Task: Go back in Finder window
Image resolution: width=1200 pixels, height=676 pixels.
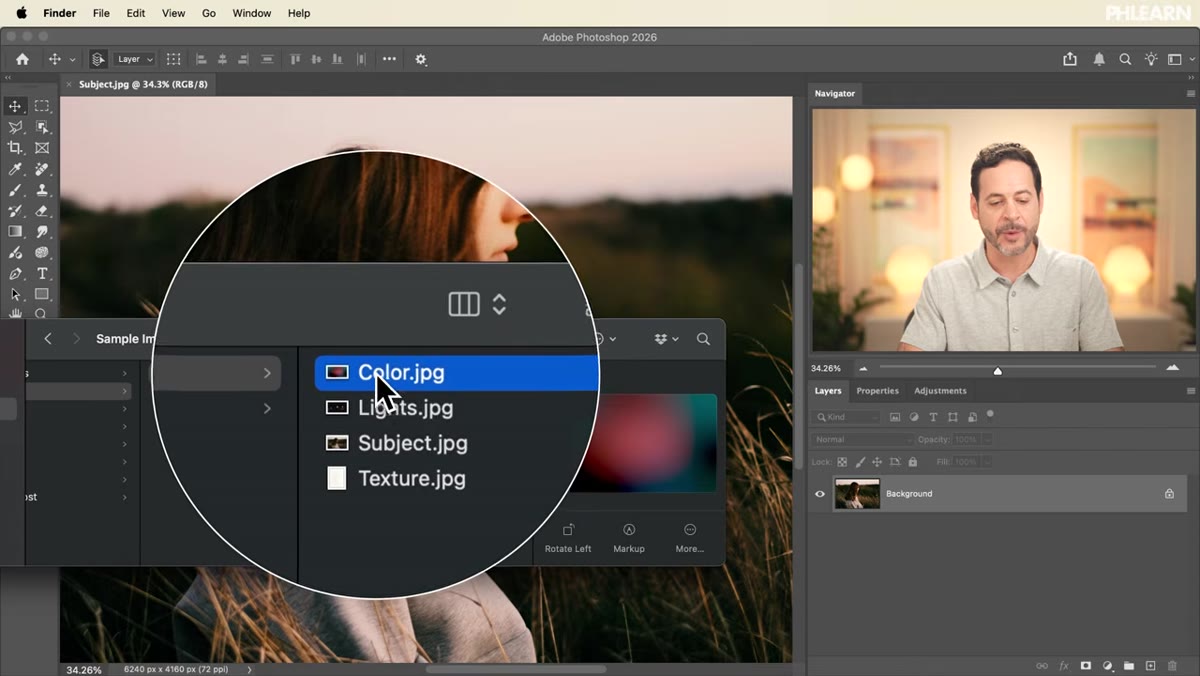Action: [47, 339]
